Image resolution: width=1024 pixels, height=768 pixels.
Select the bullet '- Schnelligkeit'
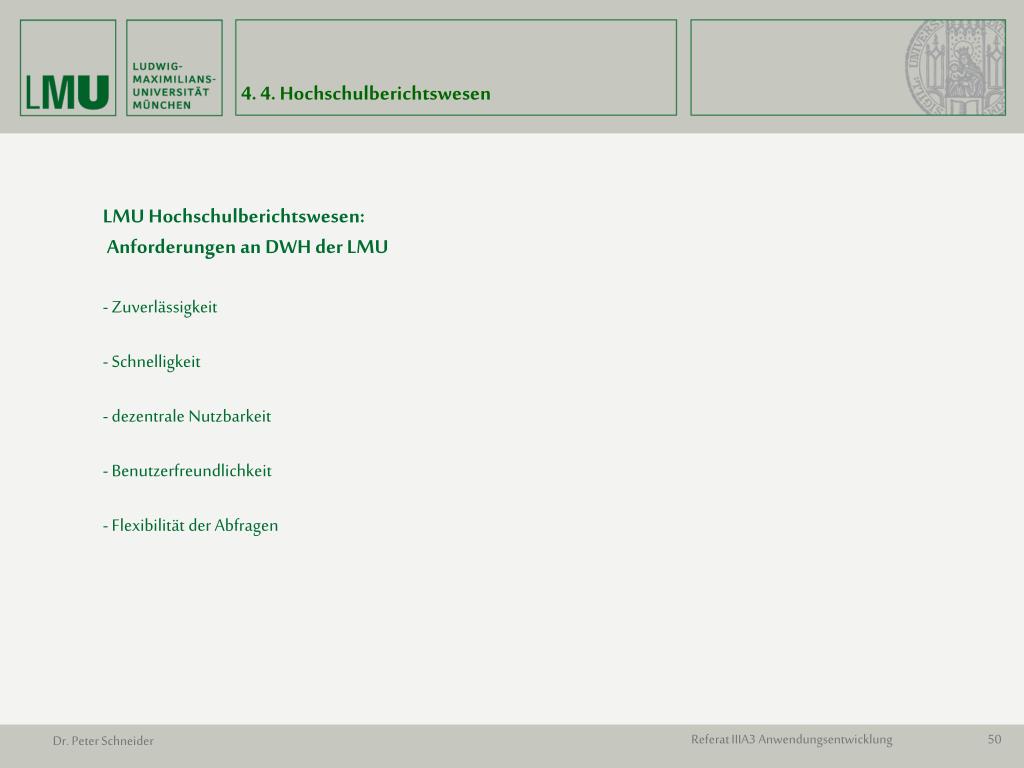152,362
